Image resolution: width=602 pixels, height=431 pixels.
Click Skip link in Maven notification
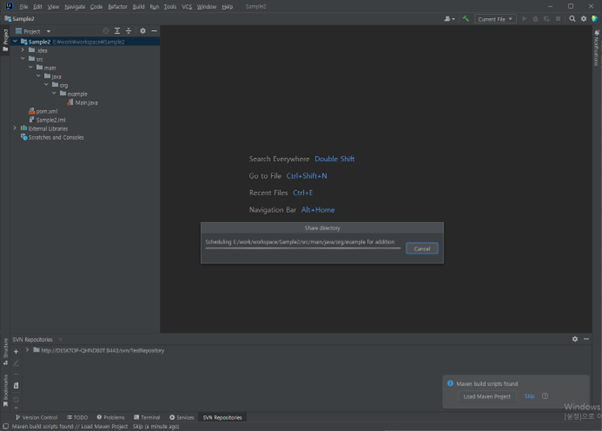[x=529, y=396]
